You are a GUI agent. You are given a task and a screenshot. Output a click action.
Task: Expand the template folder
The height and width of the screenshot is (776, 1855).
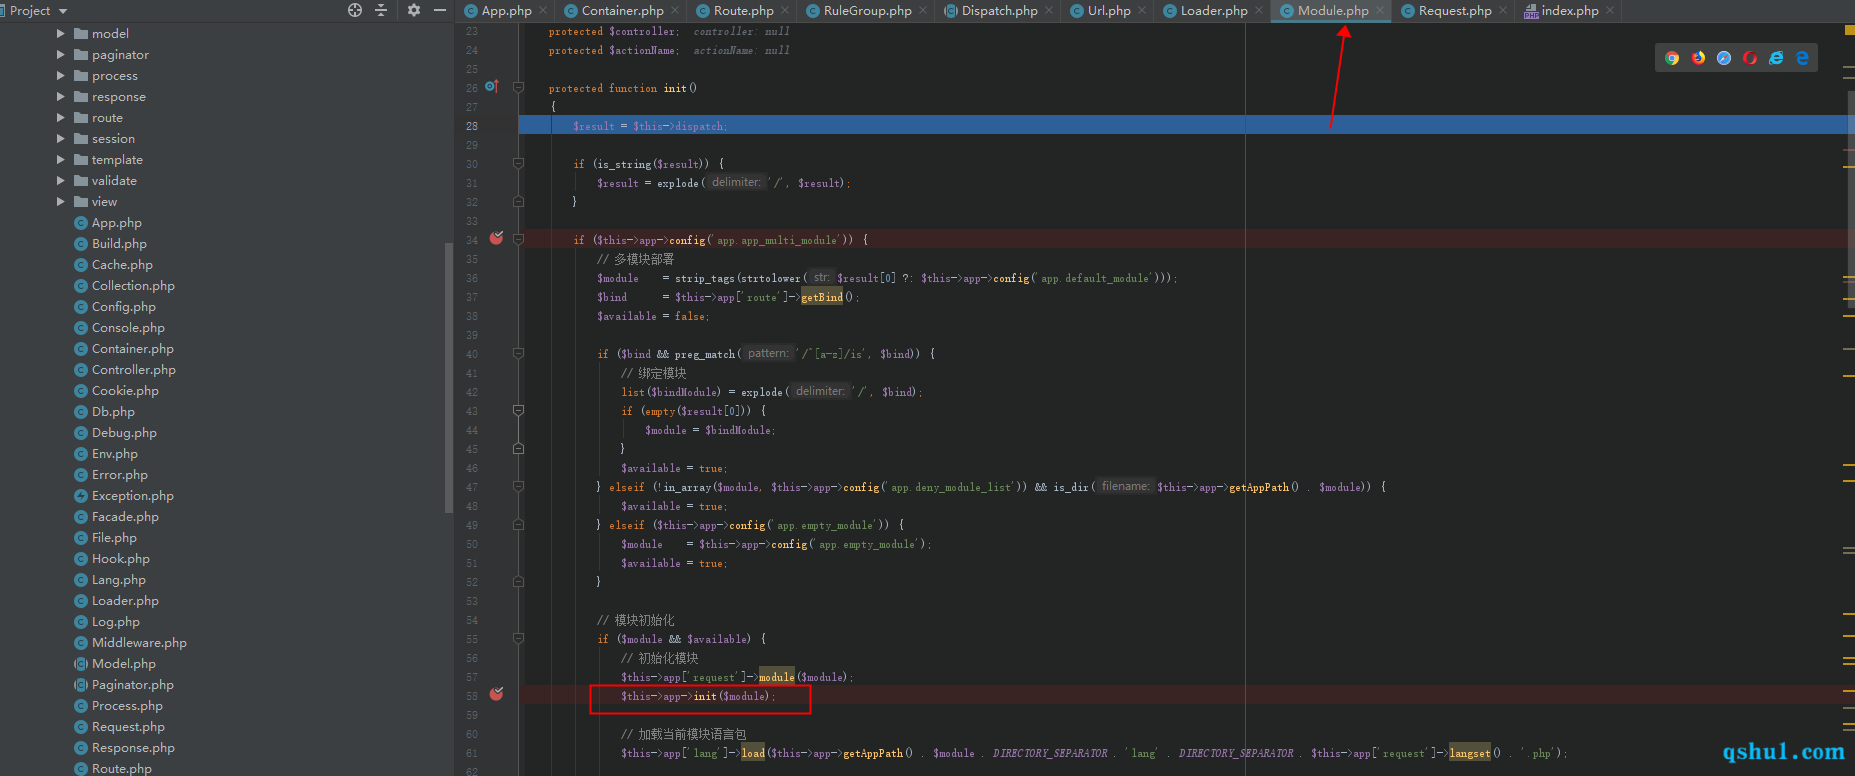pos(61,160)
